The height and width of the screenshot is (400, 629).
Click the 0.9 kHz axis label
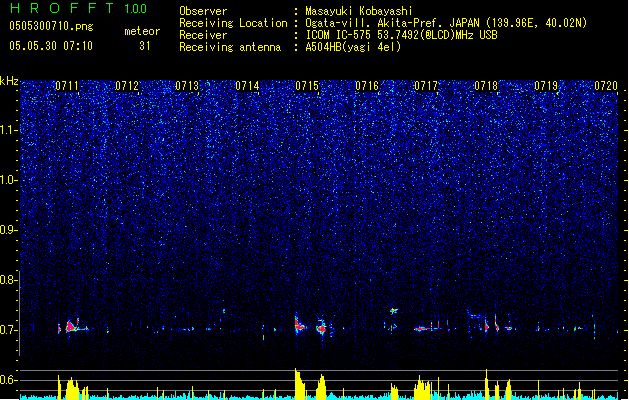[x=9, y=230]
